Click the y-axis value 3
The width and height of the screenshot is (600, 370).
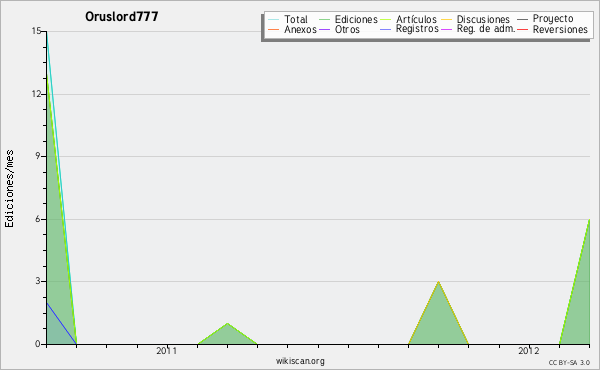coord(38,281)
